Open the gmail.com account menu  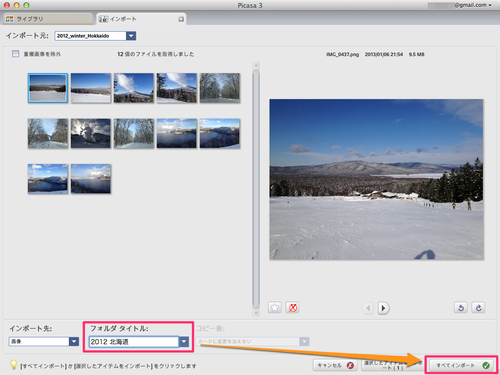pos(472,5)
